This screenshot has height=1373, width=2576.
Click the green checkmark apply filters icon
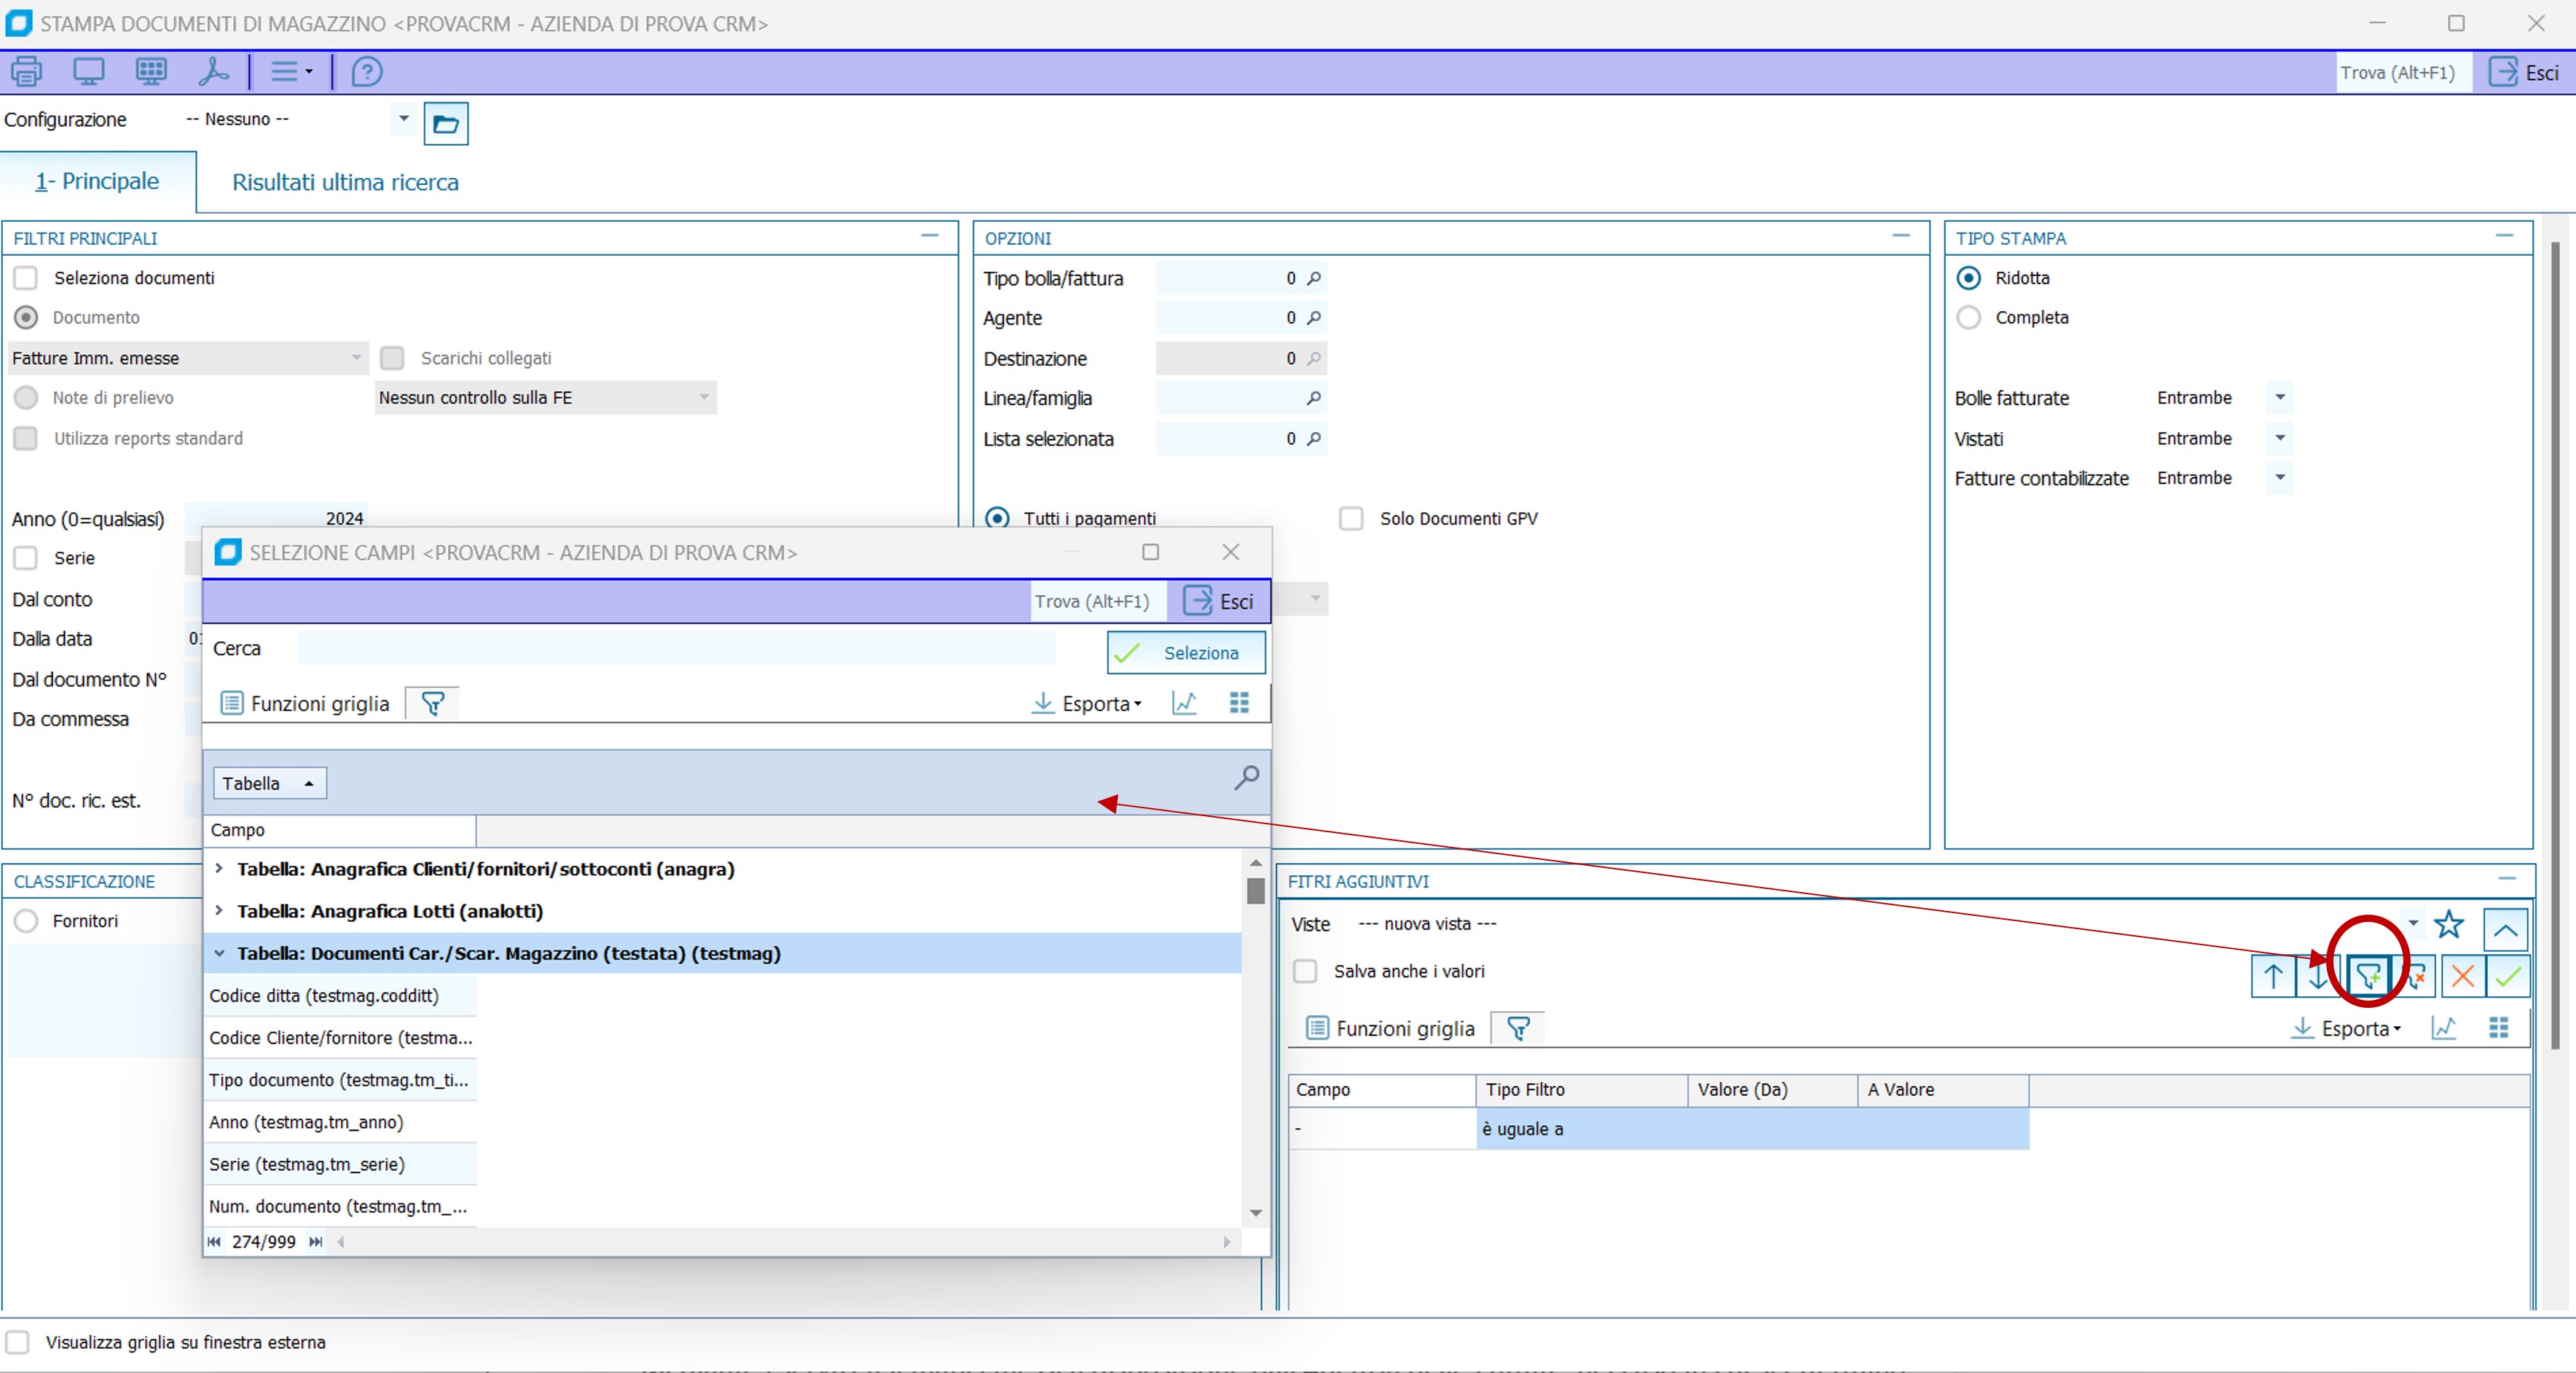pyautogui.click(x=2508, y=976)
